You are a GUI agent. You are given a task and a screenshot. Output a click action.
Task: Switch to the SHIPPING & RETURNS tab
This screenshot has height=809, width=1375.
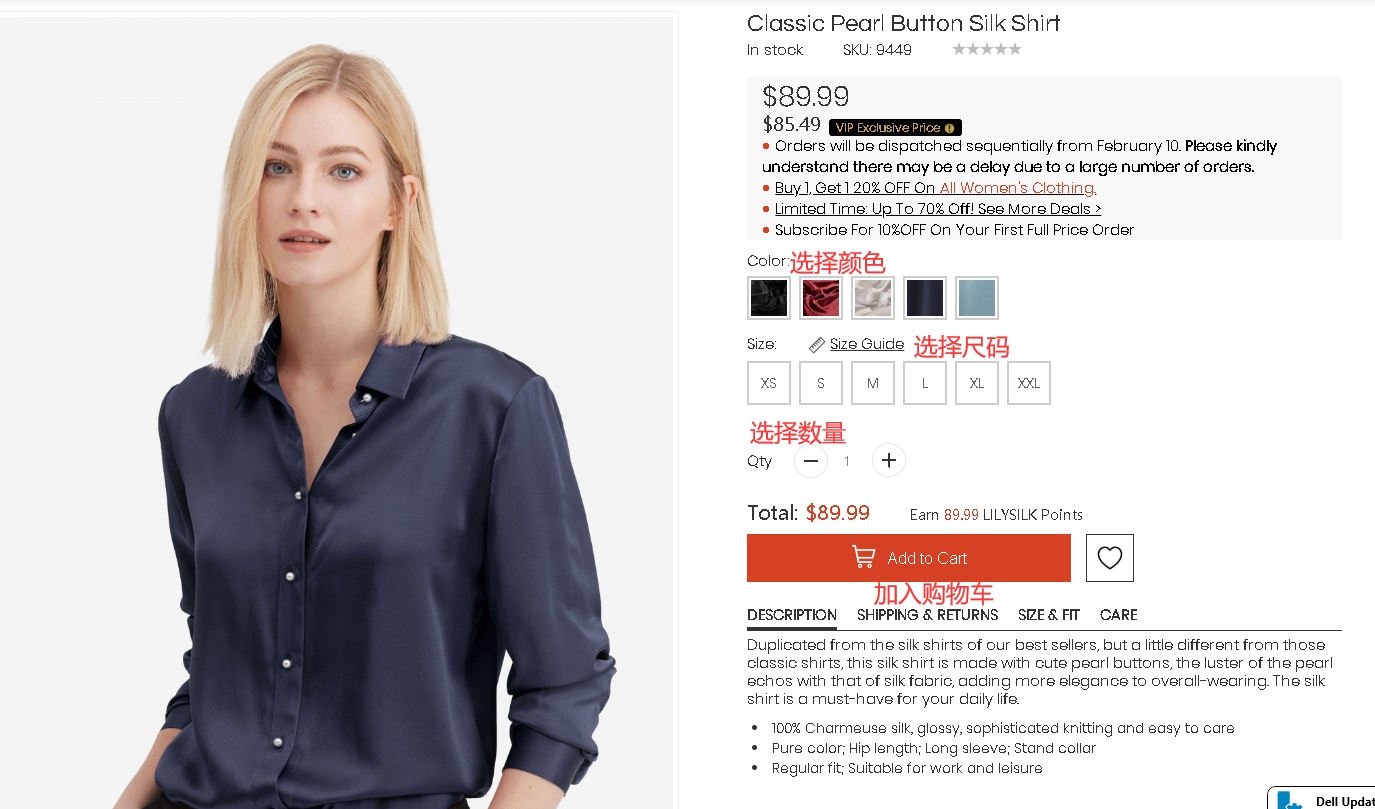coord(927,615)
